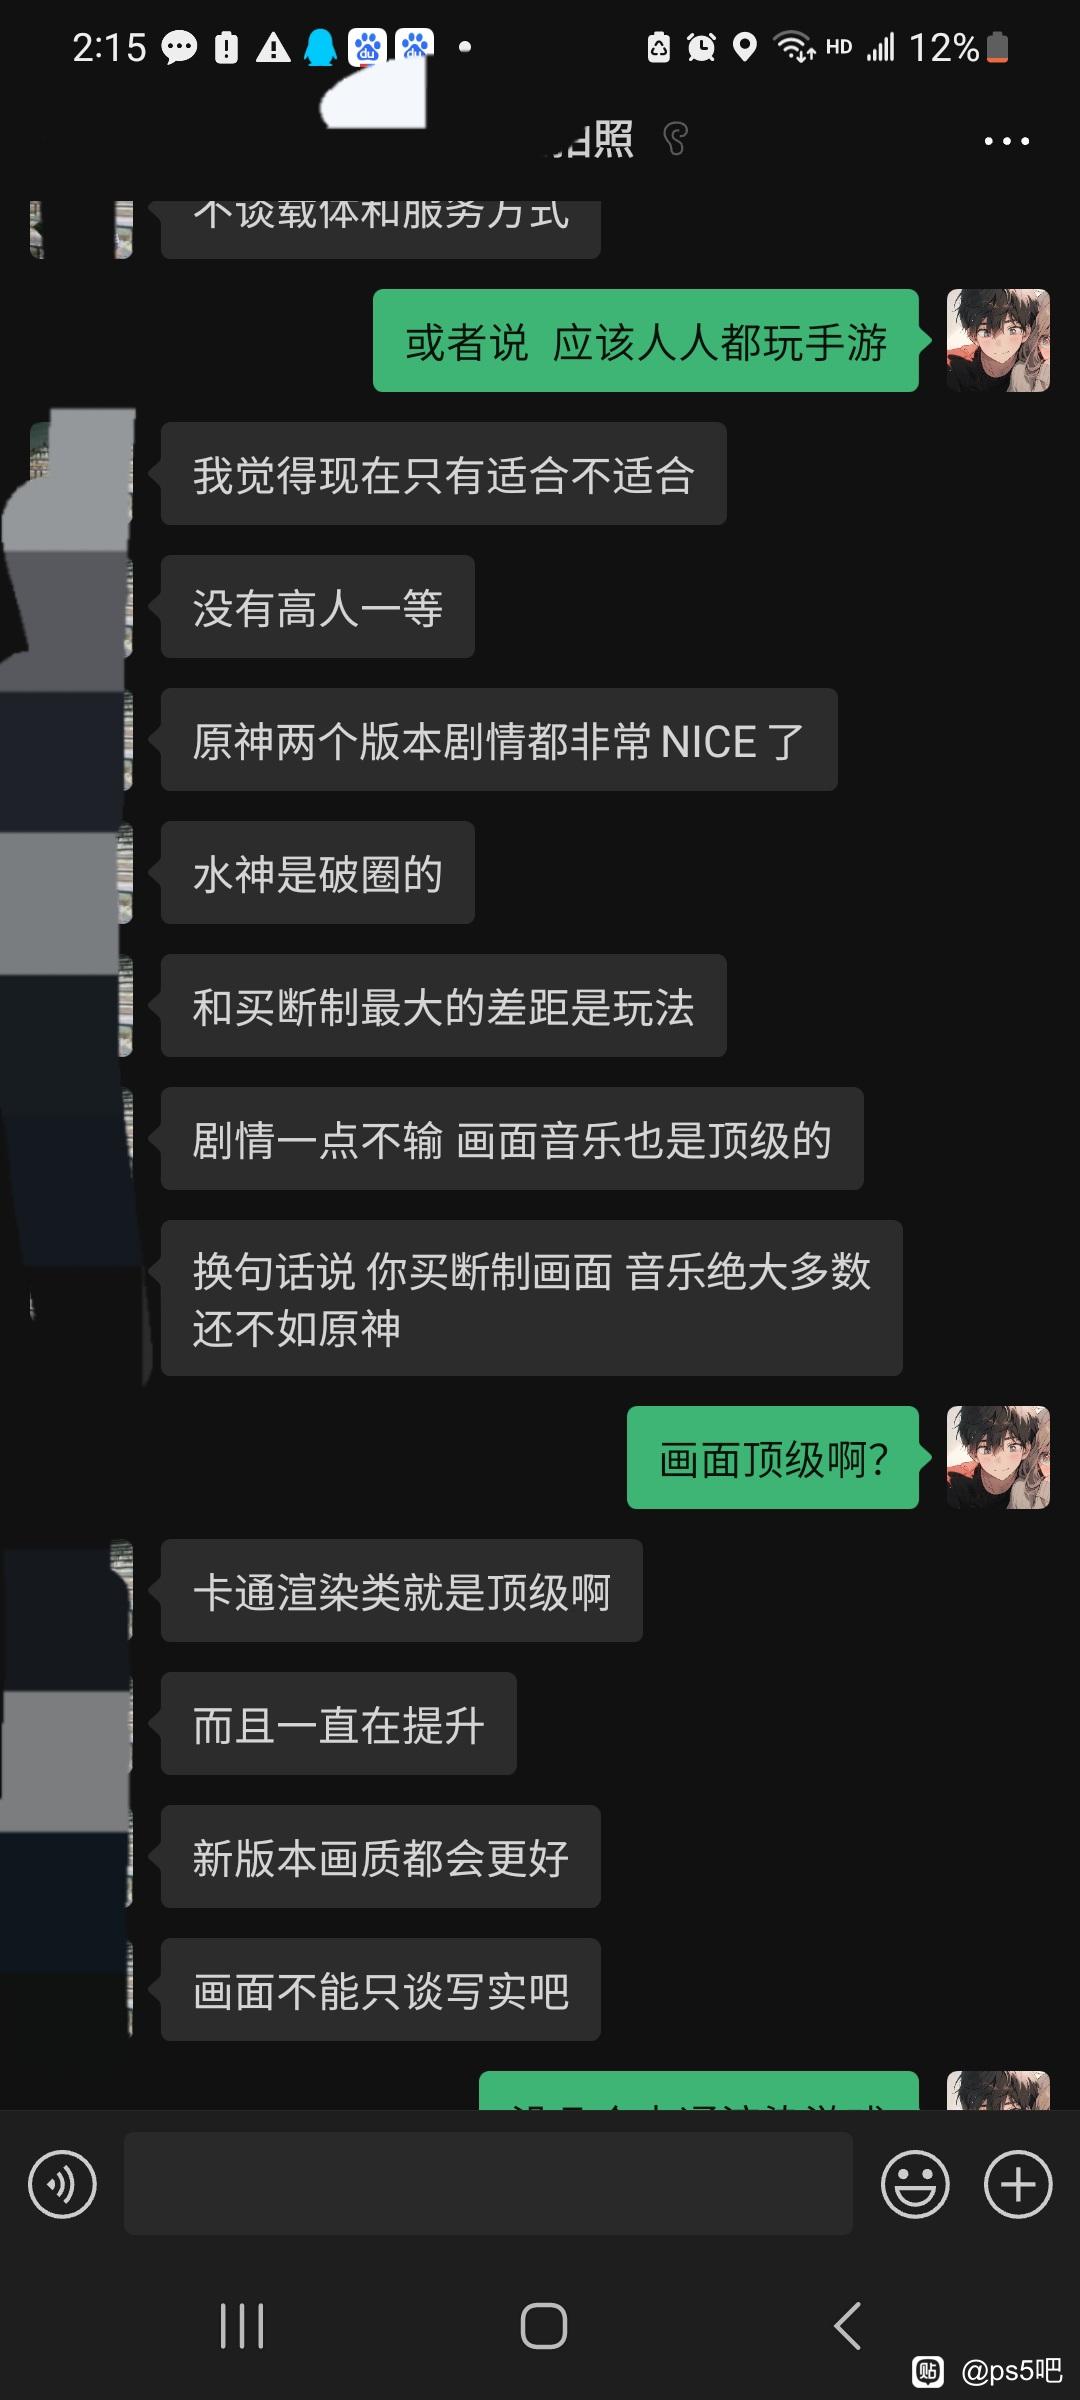This screenshot has height=2400, width=1080.
Task: Tap the Android back navigation arrow
Action: 847,2326
